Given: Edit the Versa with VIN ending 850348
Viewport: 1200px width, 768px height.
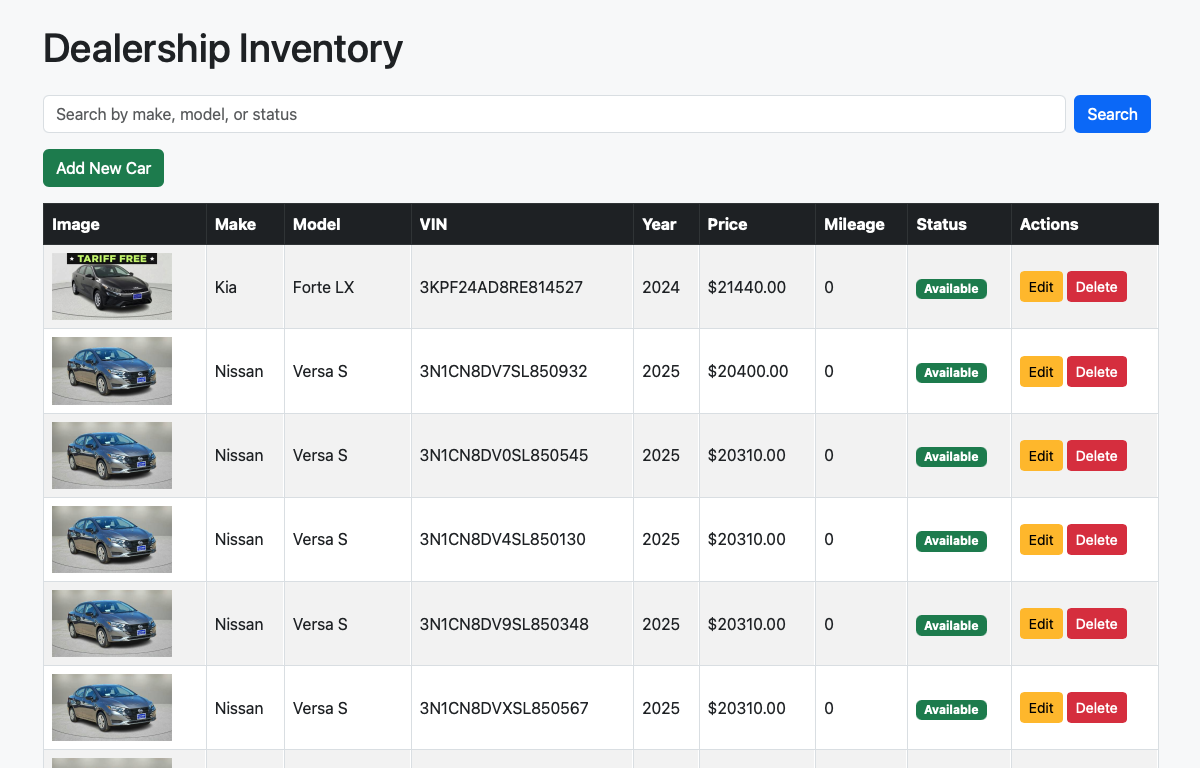Looking at the screenshot, I should pos(1041,624).
